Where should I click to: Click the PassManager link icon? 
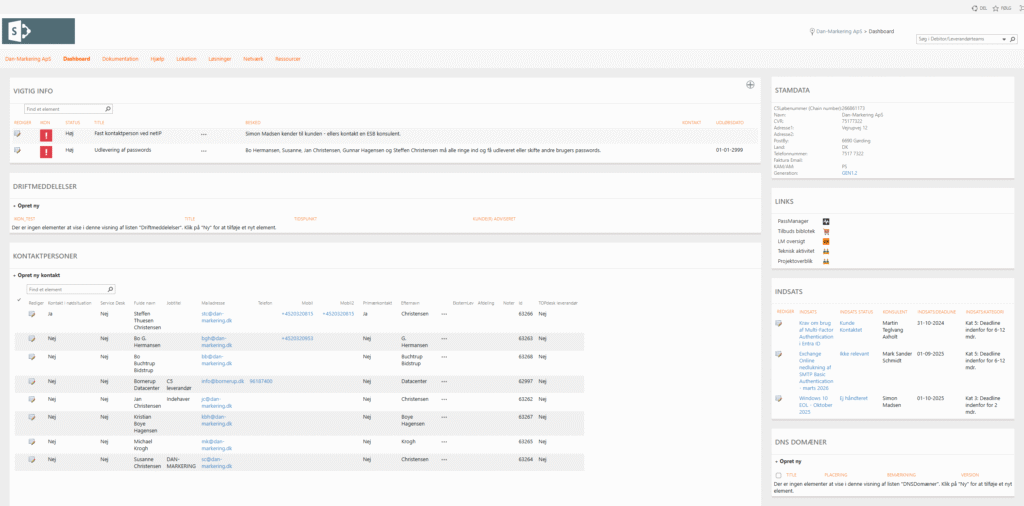(x=826, y=221)
